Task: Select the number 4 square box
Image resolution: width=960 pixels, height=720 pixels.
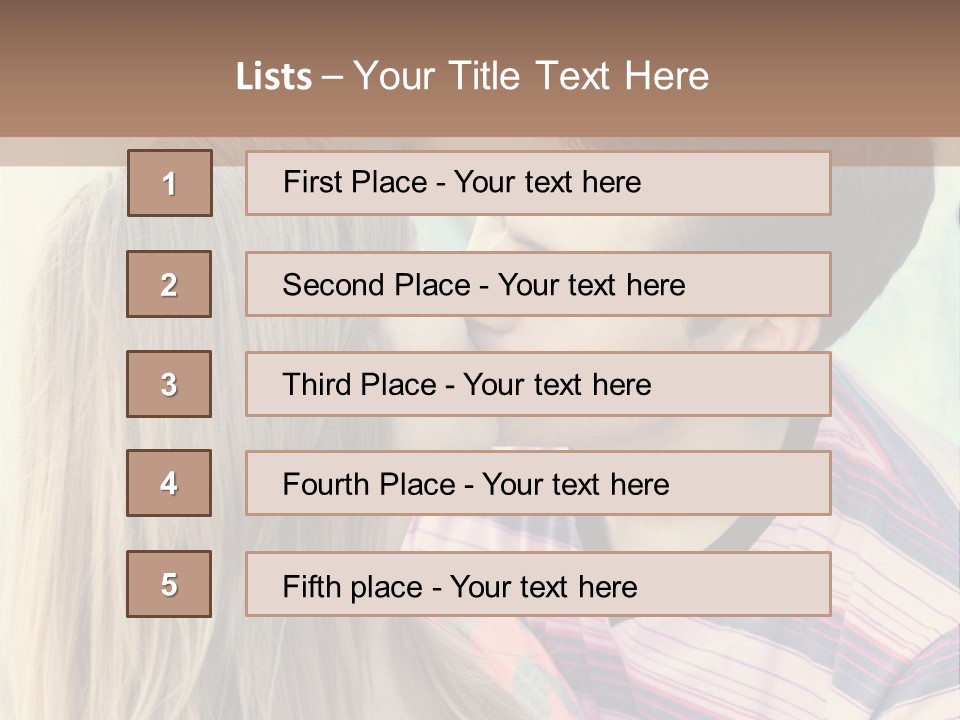Action: pos(169,483)
